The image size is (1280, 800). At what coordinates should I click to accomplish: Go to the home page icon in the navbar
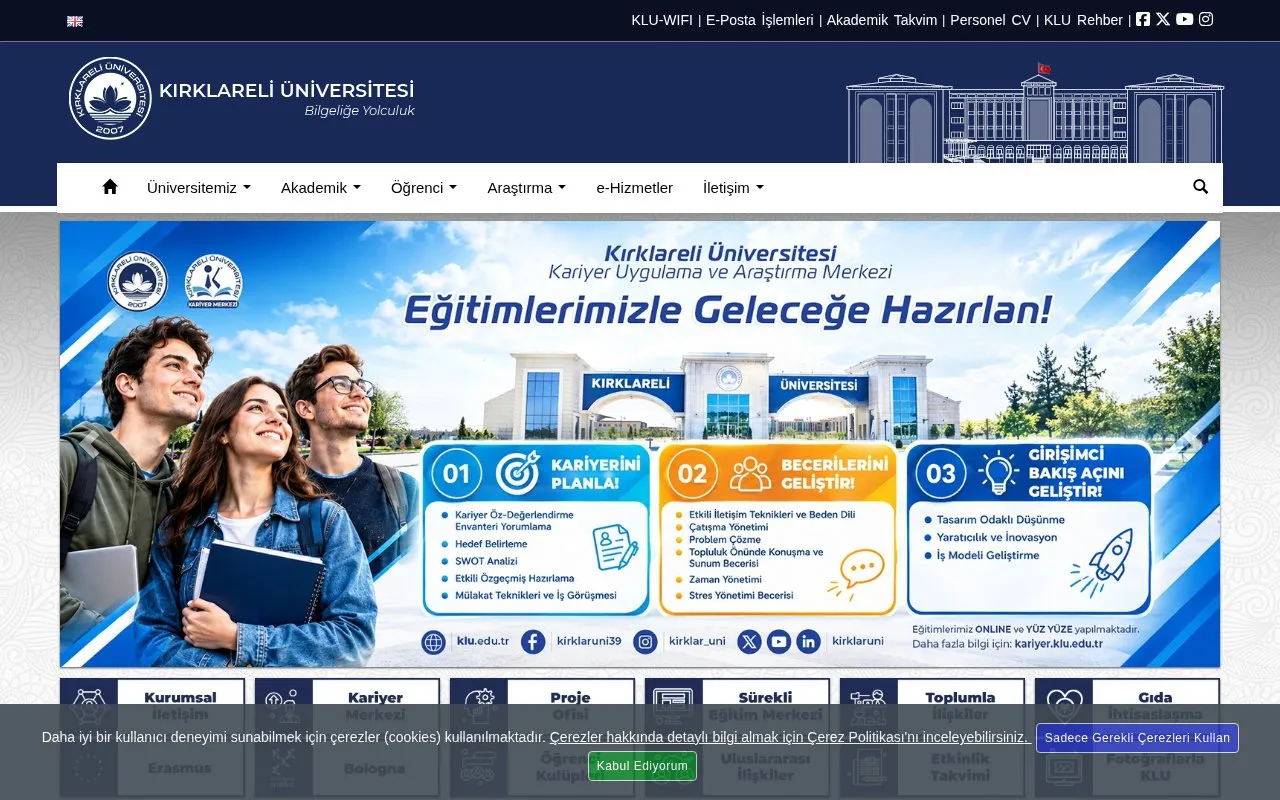click(110, 187)
